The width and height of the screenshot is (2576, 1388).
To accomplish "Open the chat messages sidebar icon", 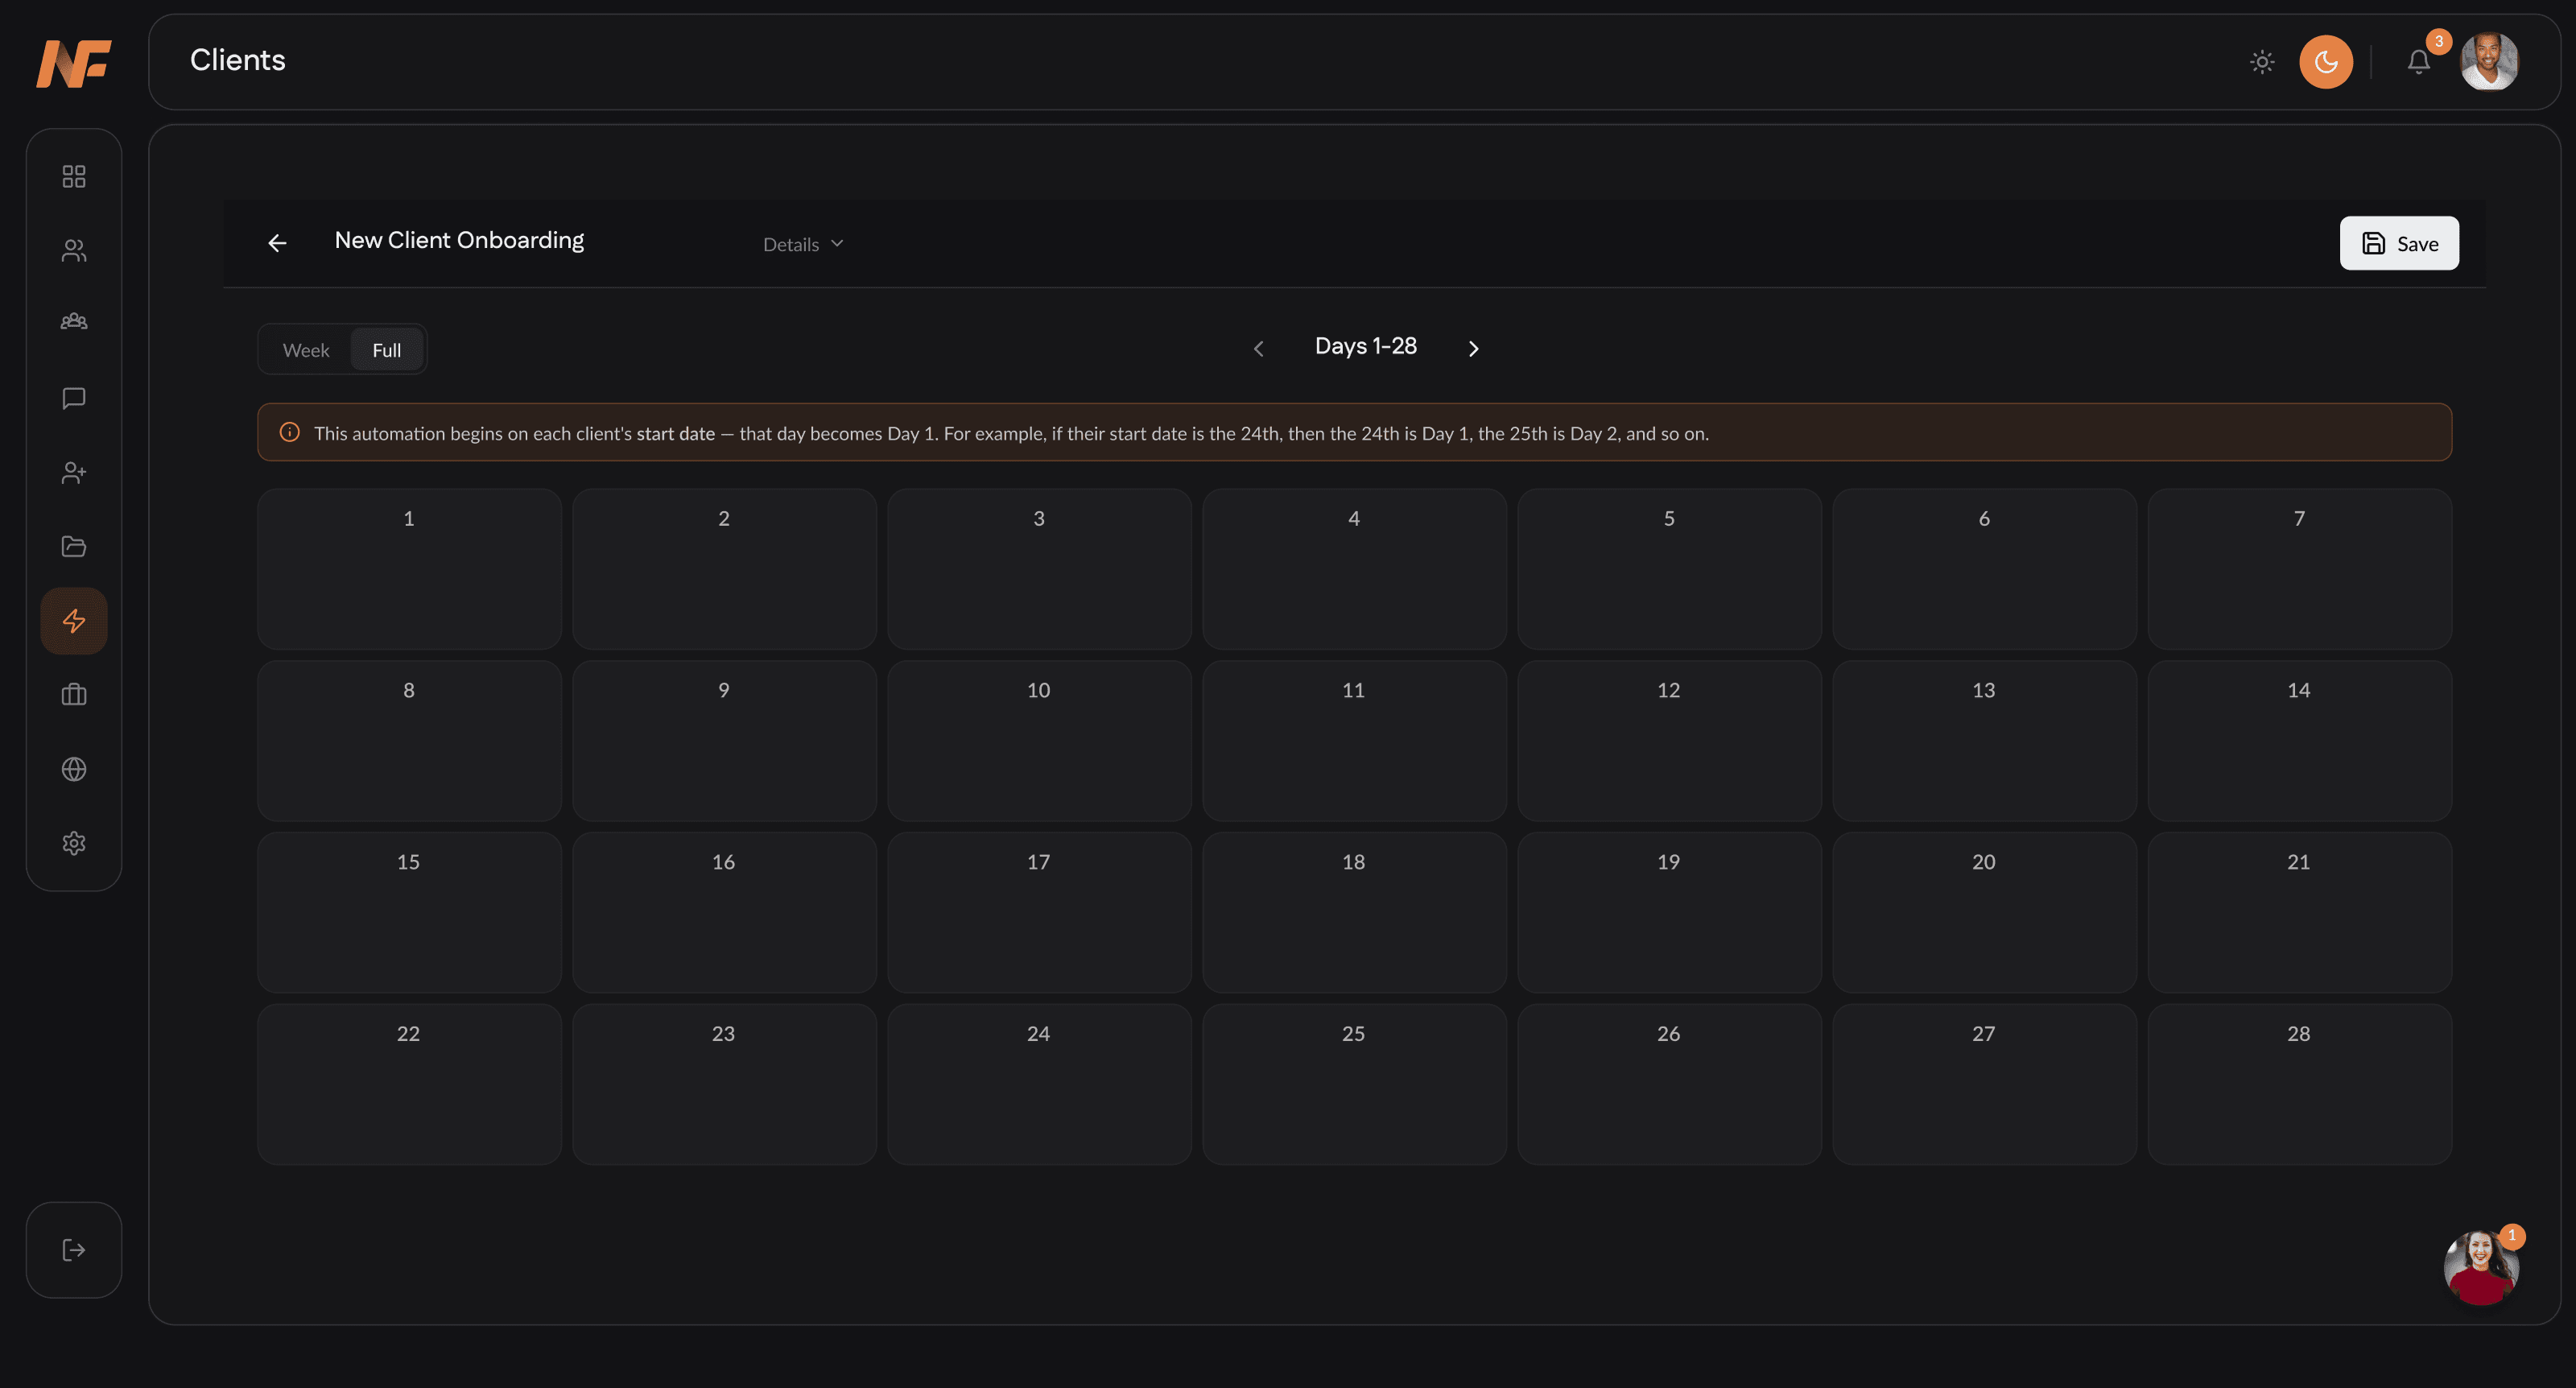I will 74,398.
